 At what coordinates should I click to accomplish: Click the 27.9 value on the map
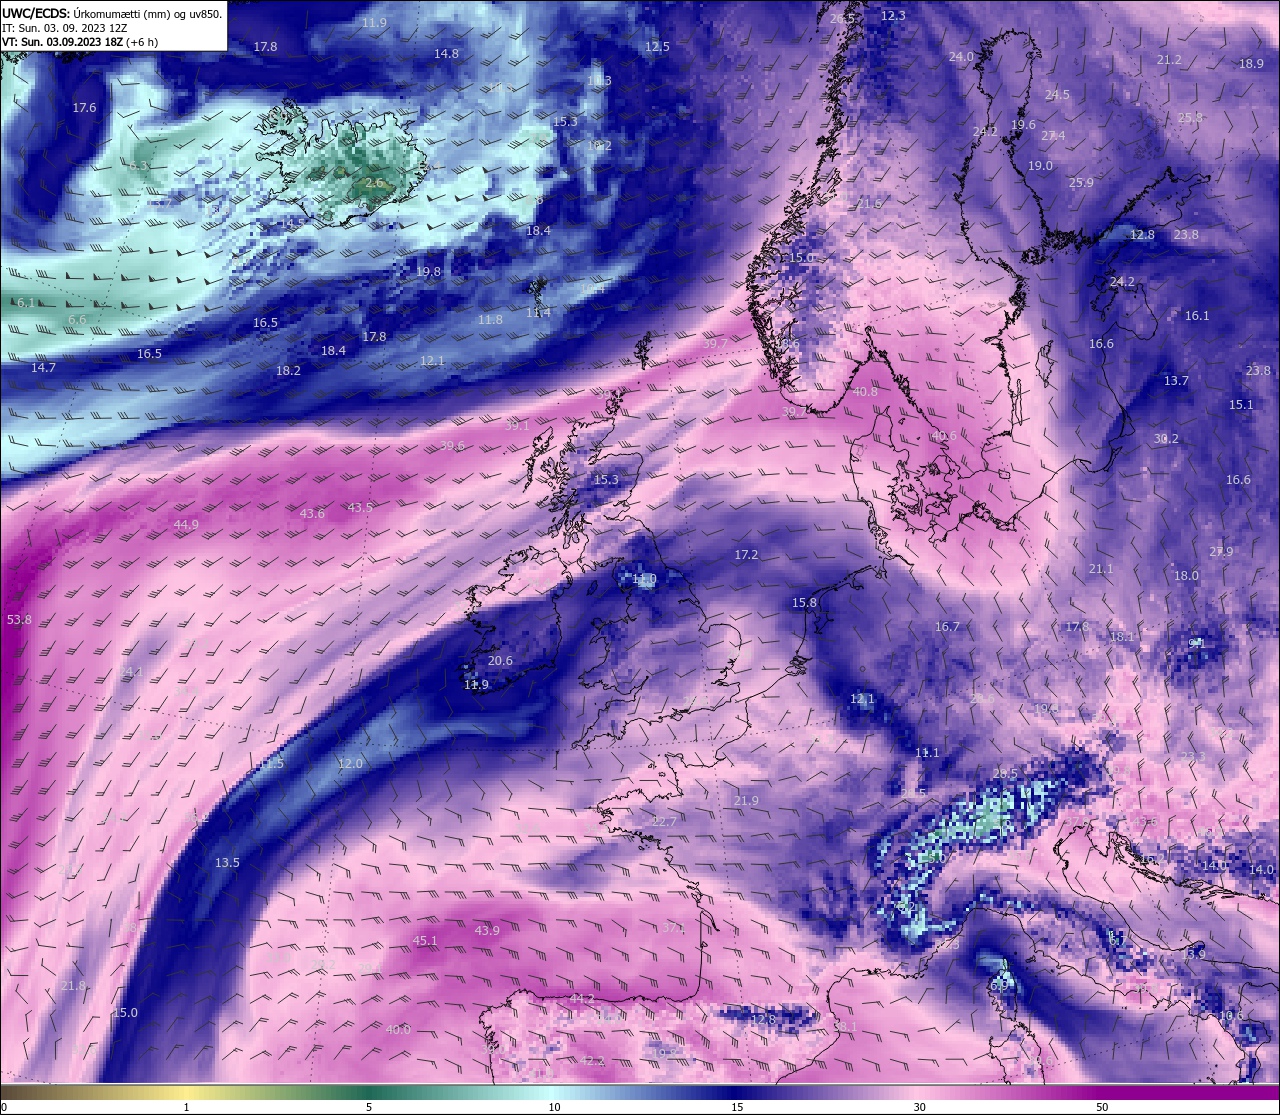(1221, 552)
